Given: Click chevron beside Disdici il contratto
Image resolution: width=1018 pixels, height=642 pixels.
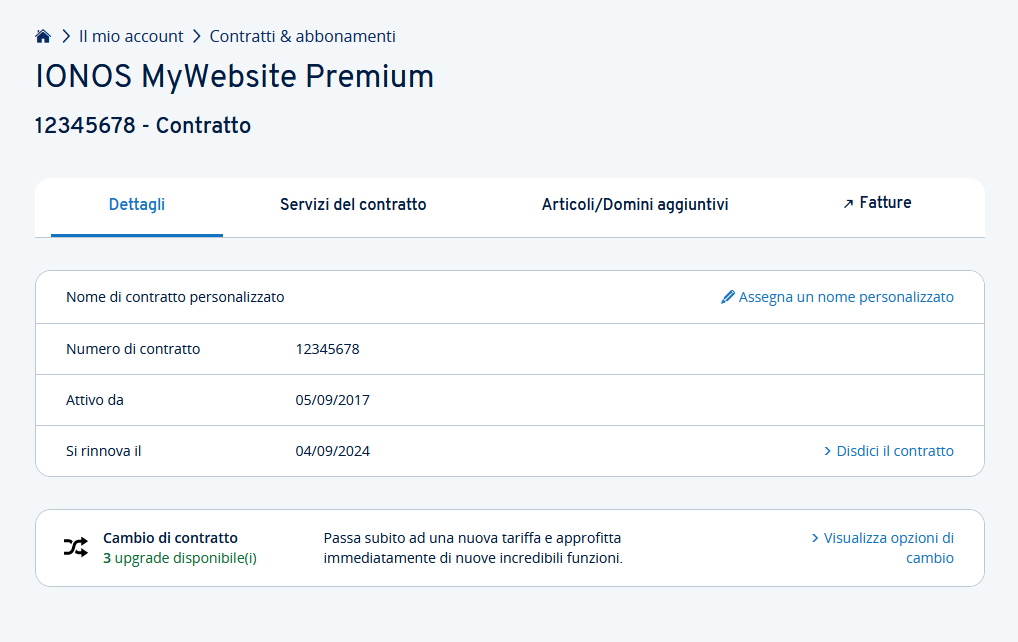Looking at the screenshot, I should coord(828,451).
